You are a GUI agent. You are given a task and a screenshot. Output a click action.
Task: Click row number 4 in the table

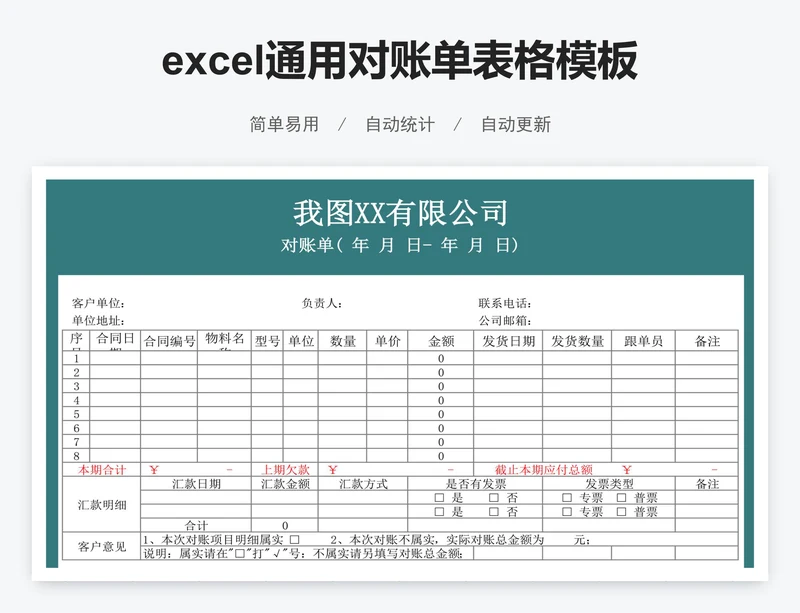tap(77, 400)
